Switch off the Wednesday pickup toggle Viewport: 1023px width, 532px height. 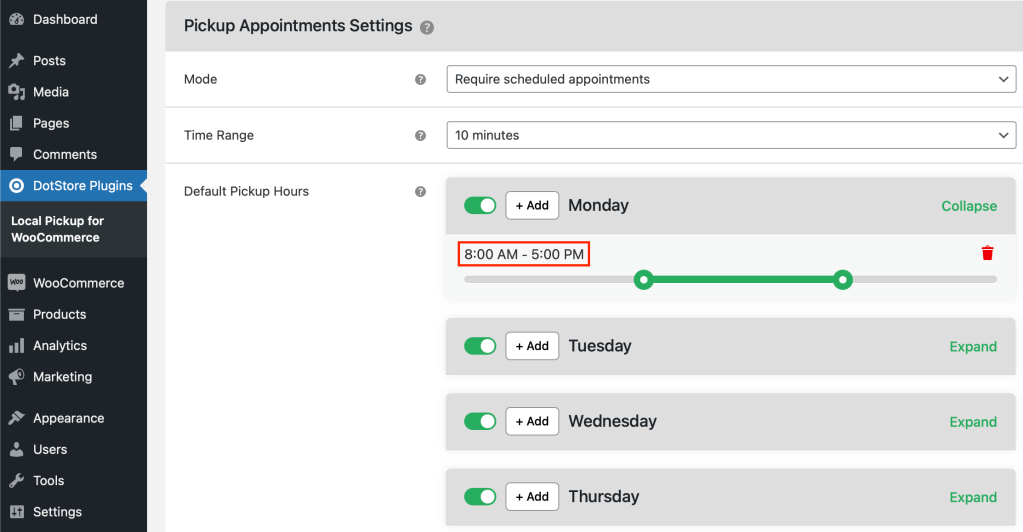pos(480,421)
